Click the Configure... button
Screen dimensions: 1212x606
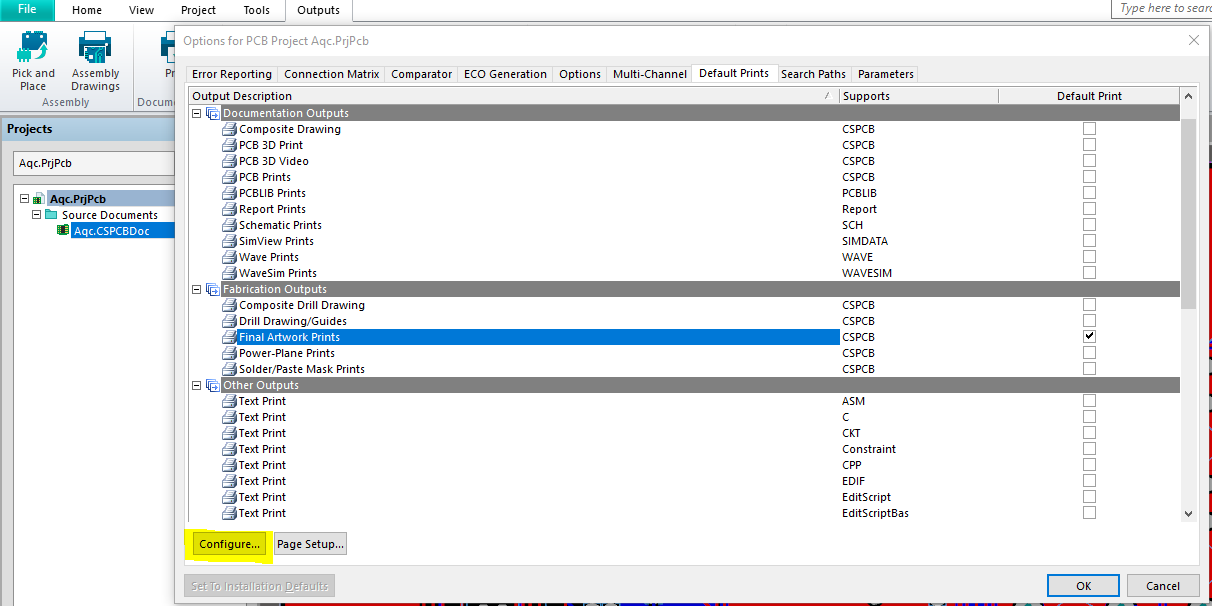pos(229,544)
